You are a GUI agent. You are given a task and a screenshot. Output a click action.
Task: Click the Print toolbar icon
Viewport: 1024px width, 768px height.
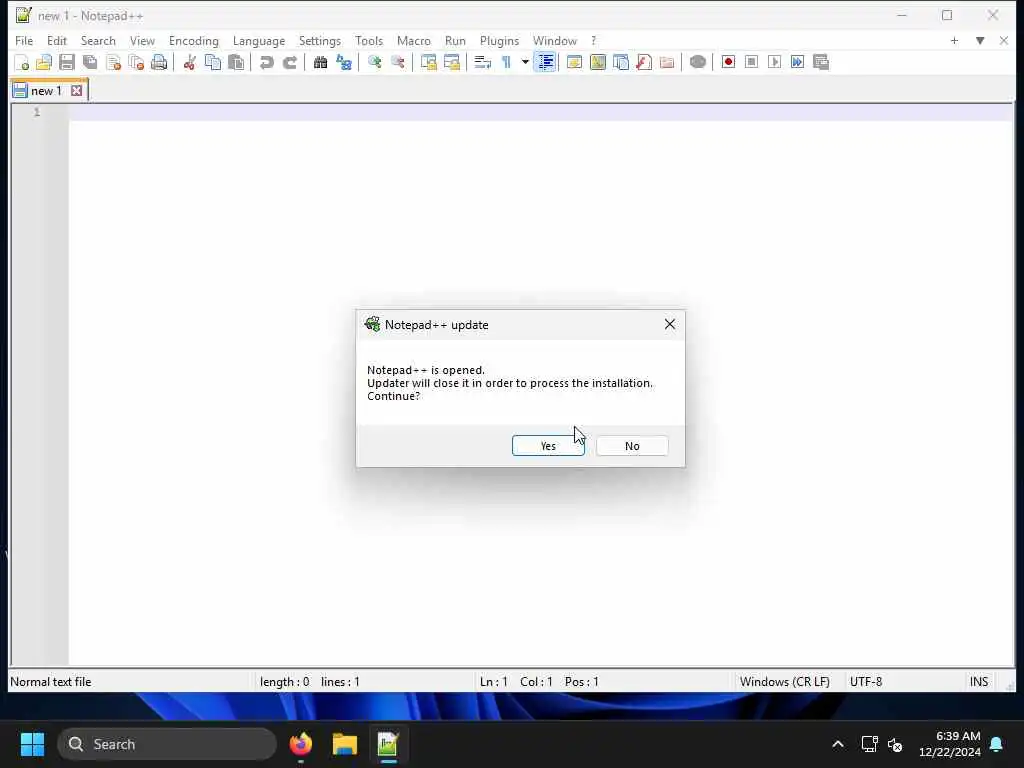click(159, 62)
